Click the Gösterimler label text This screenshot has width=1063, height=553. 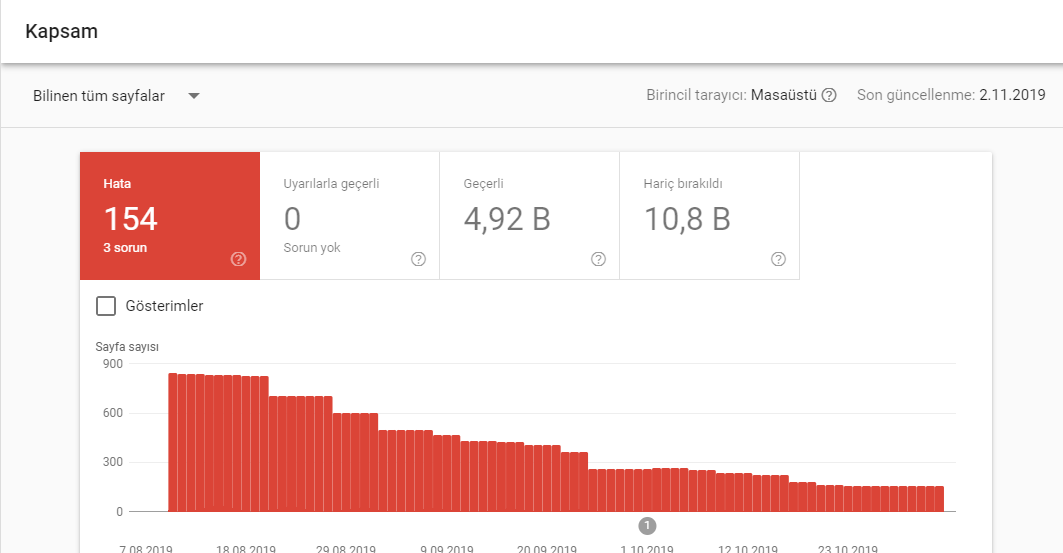click(x=164, y=306)
